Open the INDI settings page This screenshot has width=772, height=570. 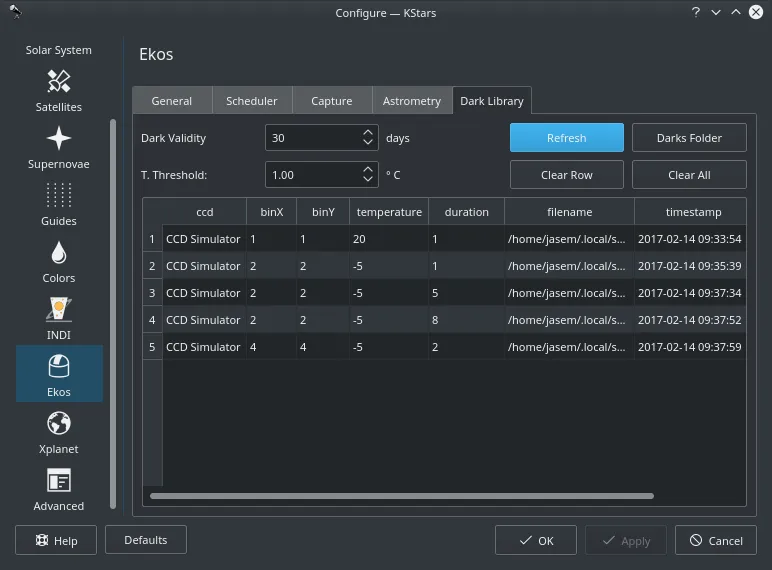[x=59, y=319]
